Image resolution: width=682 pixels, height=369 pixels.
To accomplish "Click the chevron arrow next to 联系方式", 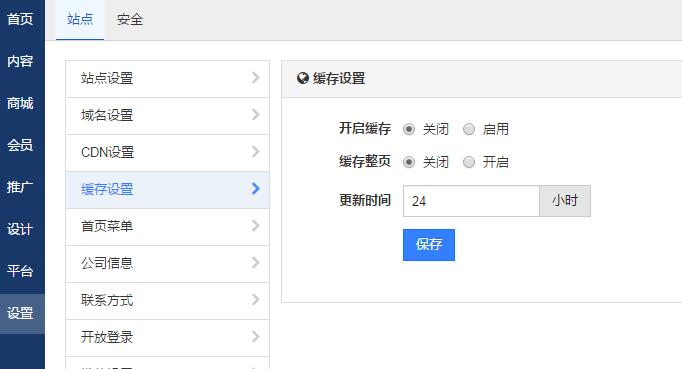I will coord(256,300).
